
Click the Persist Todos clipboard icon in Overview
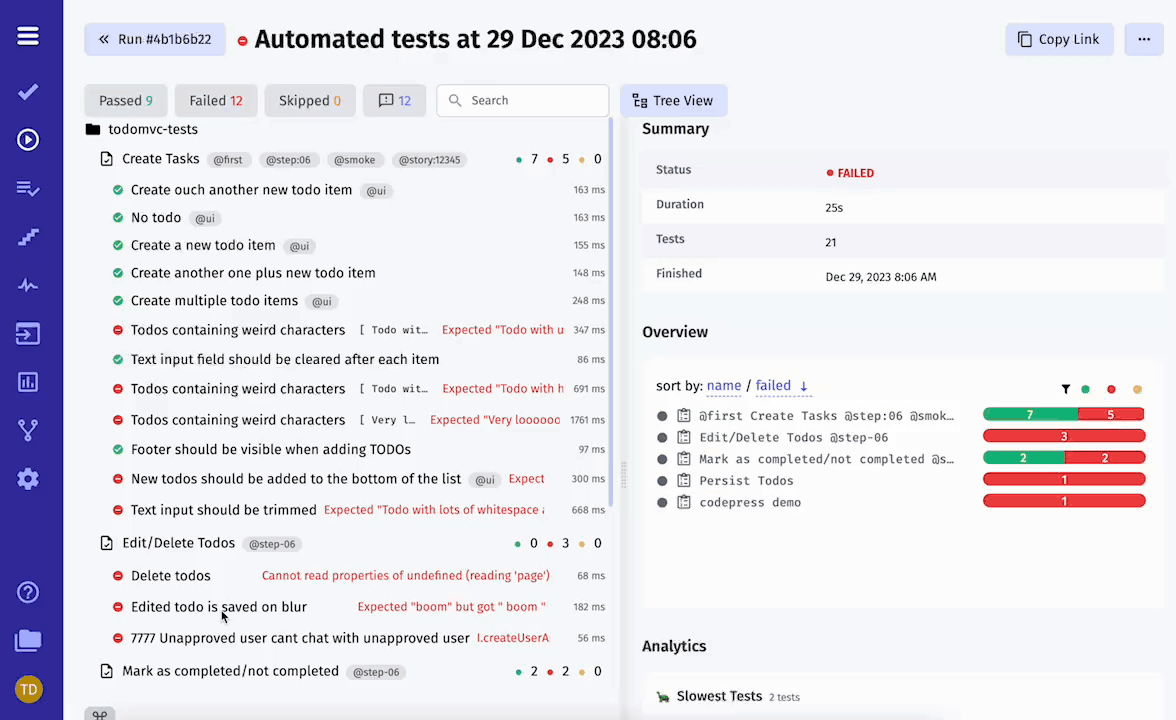tap(683, 480)
